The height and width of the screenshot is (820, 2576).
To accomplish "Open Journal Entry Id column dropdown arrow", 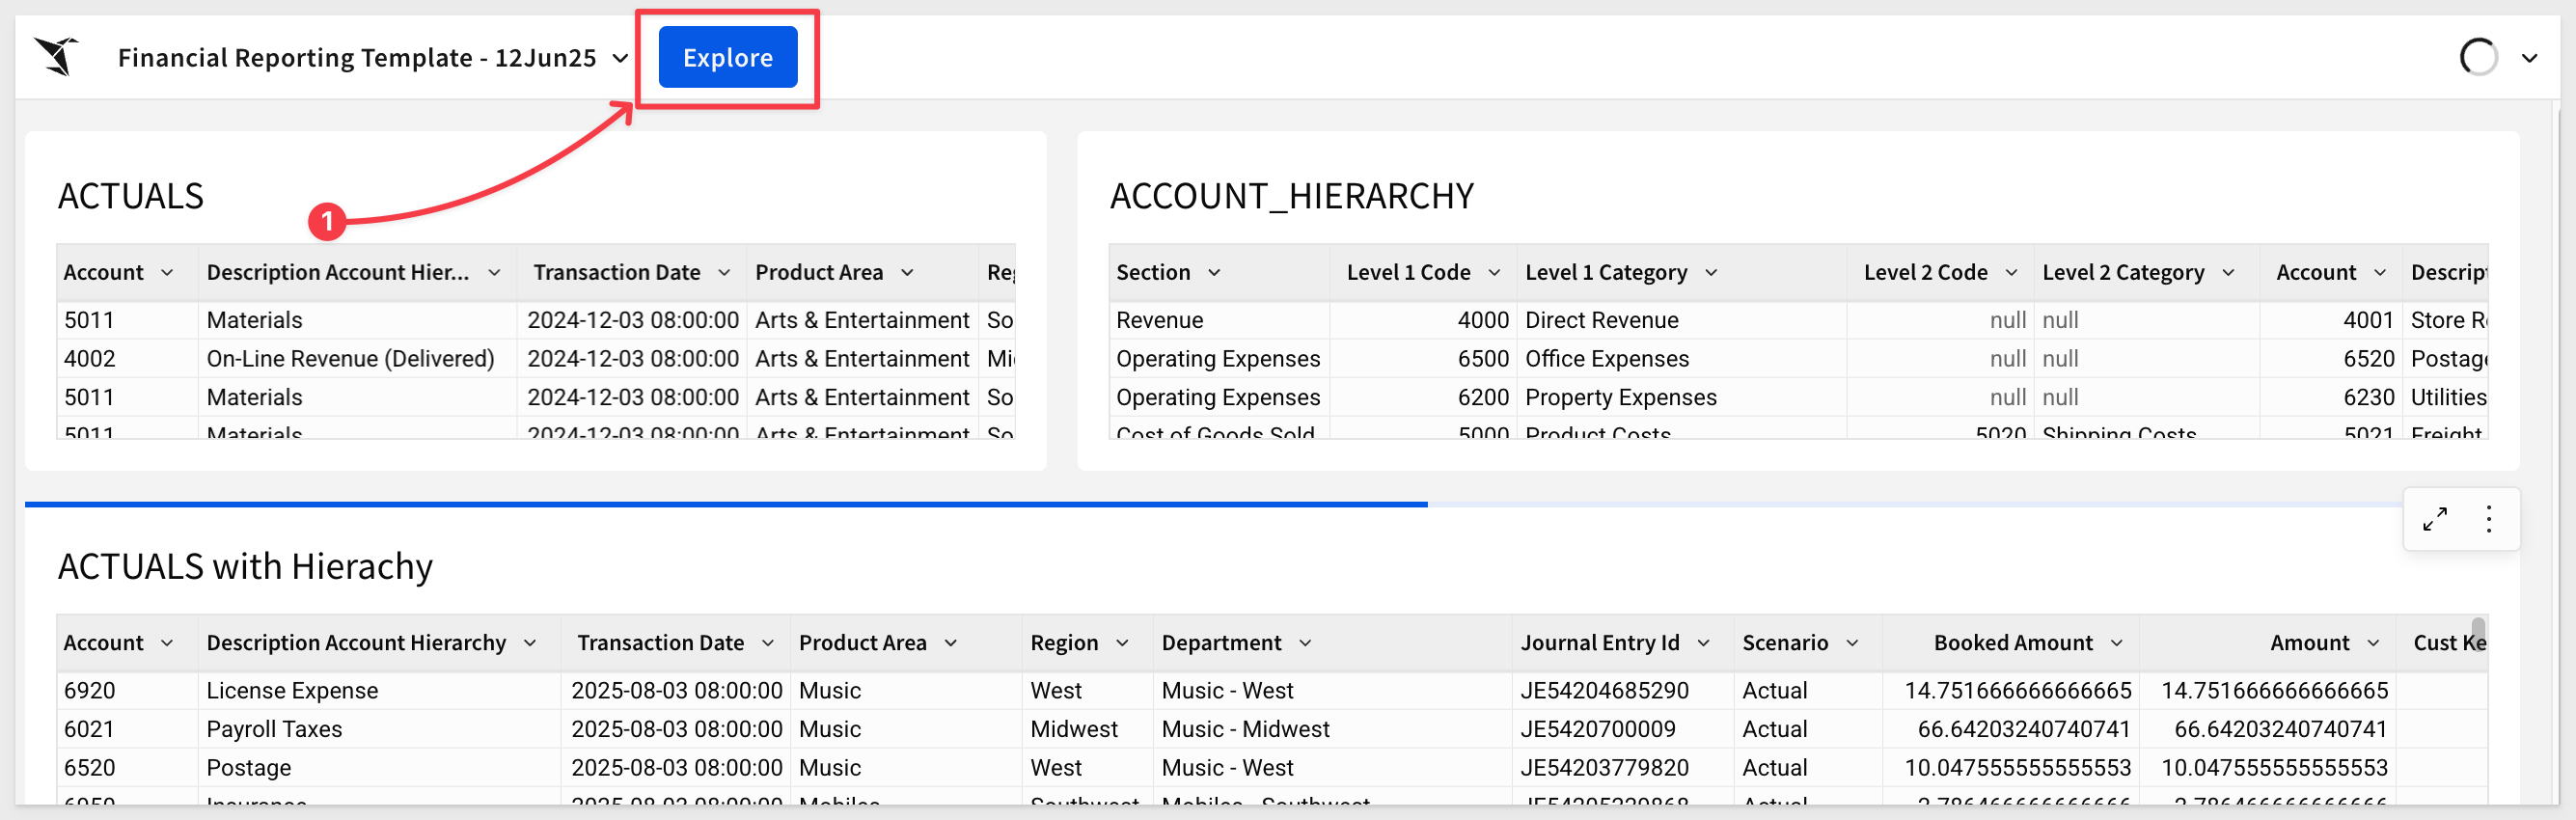I will pos(1703,643).
